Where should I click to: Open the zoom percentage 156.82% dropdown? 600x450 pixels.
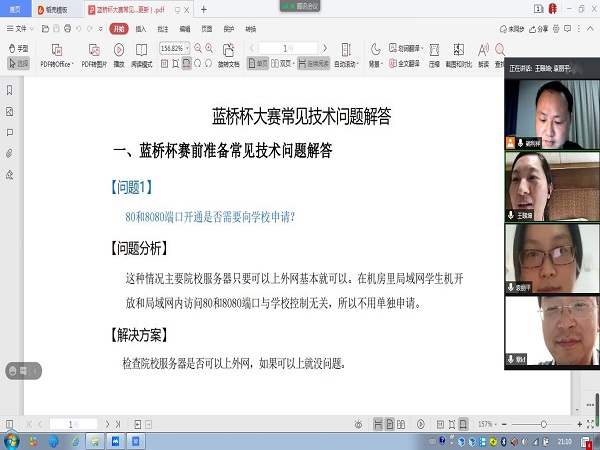point(188,48)
